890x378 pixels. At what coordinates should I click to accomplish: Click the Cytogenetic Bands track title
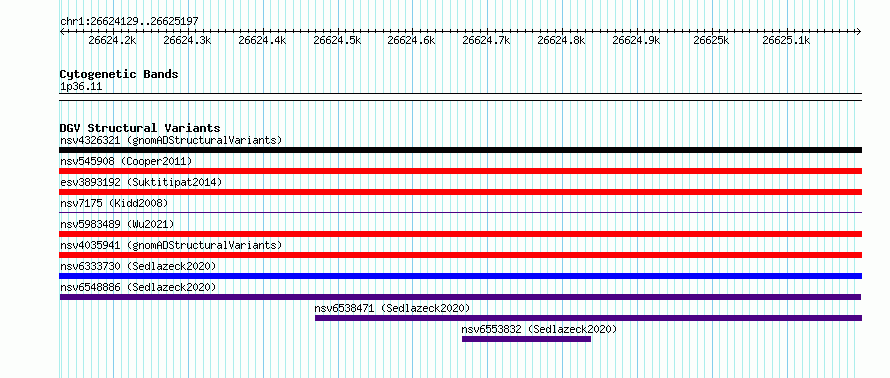coord(119,74)
